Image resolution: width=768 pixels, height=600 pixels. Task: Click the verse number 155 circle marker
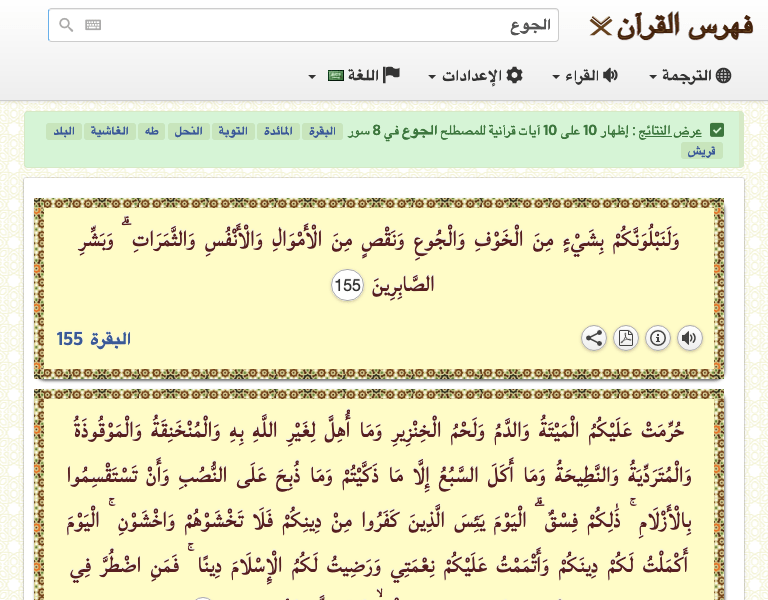tap(347, 285)
